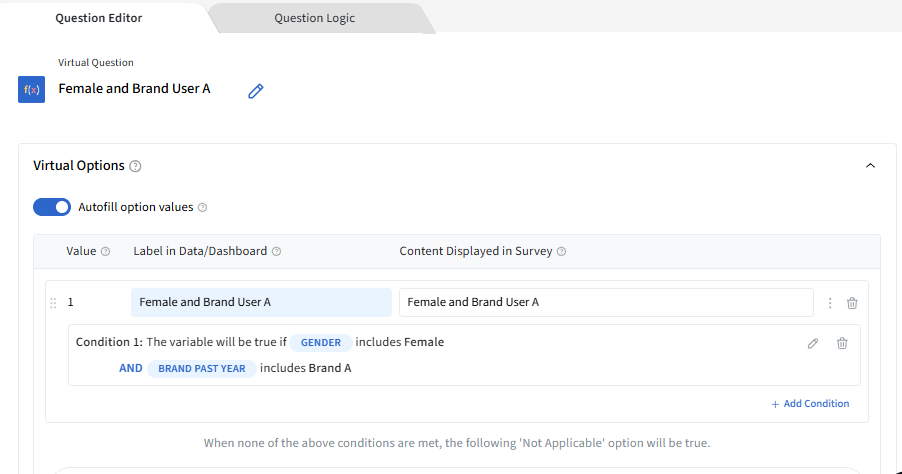Click help icon beside Autofill option values
The image size is (902, 474).
point(202,208)
